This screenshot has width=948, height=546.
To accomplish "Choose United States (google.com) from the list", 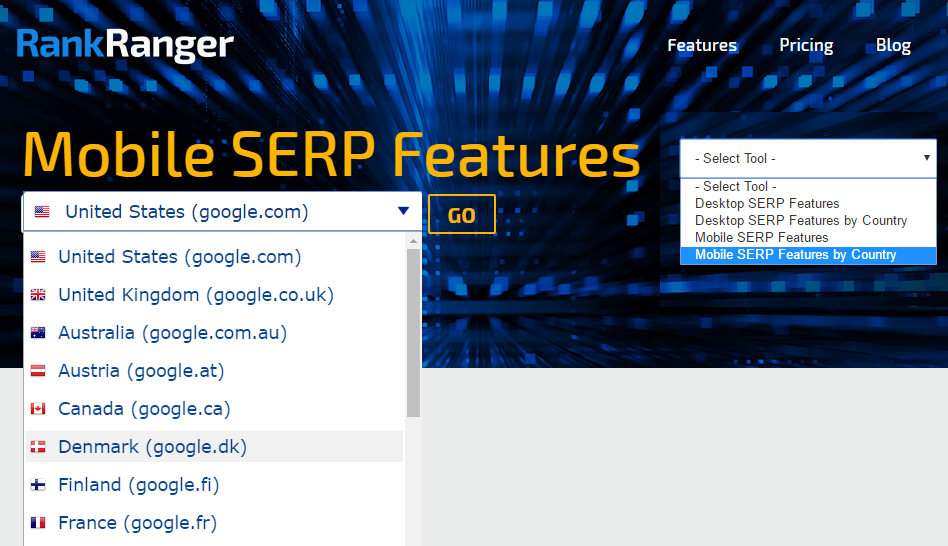I will pyautogui.click(x=215, y=257).
